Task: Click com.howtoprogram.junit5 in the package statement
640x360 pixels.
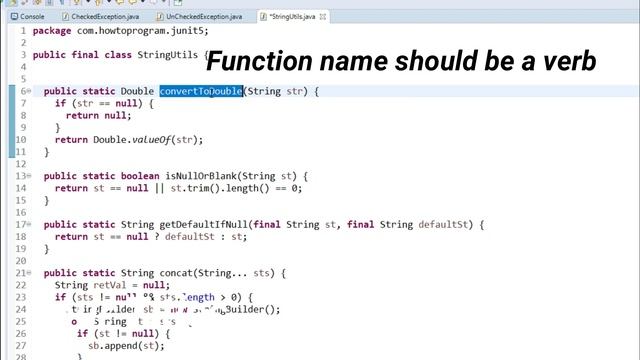Action: pos(141,31)
